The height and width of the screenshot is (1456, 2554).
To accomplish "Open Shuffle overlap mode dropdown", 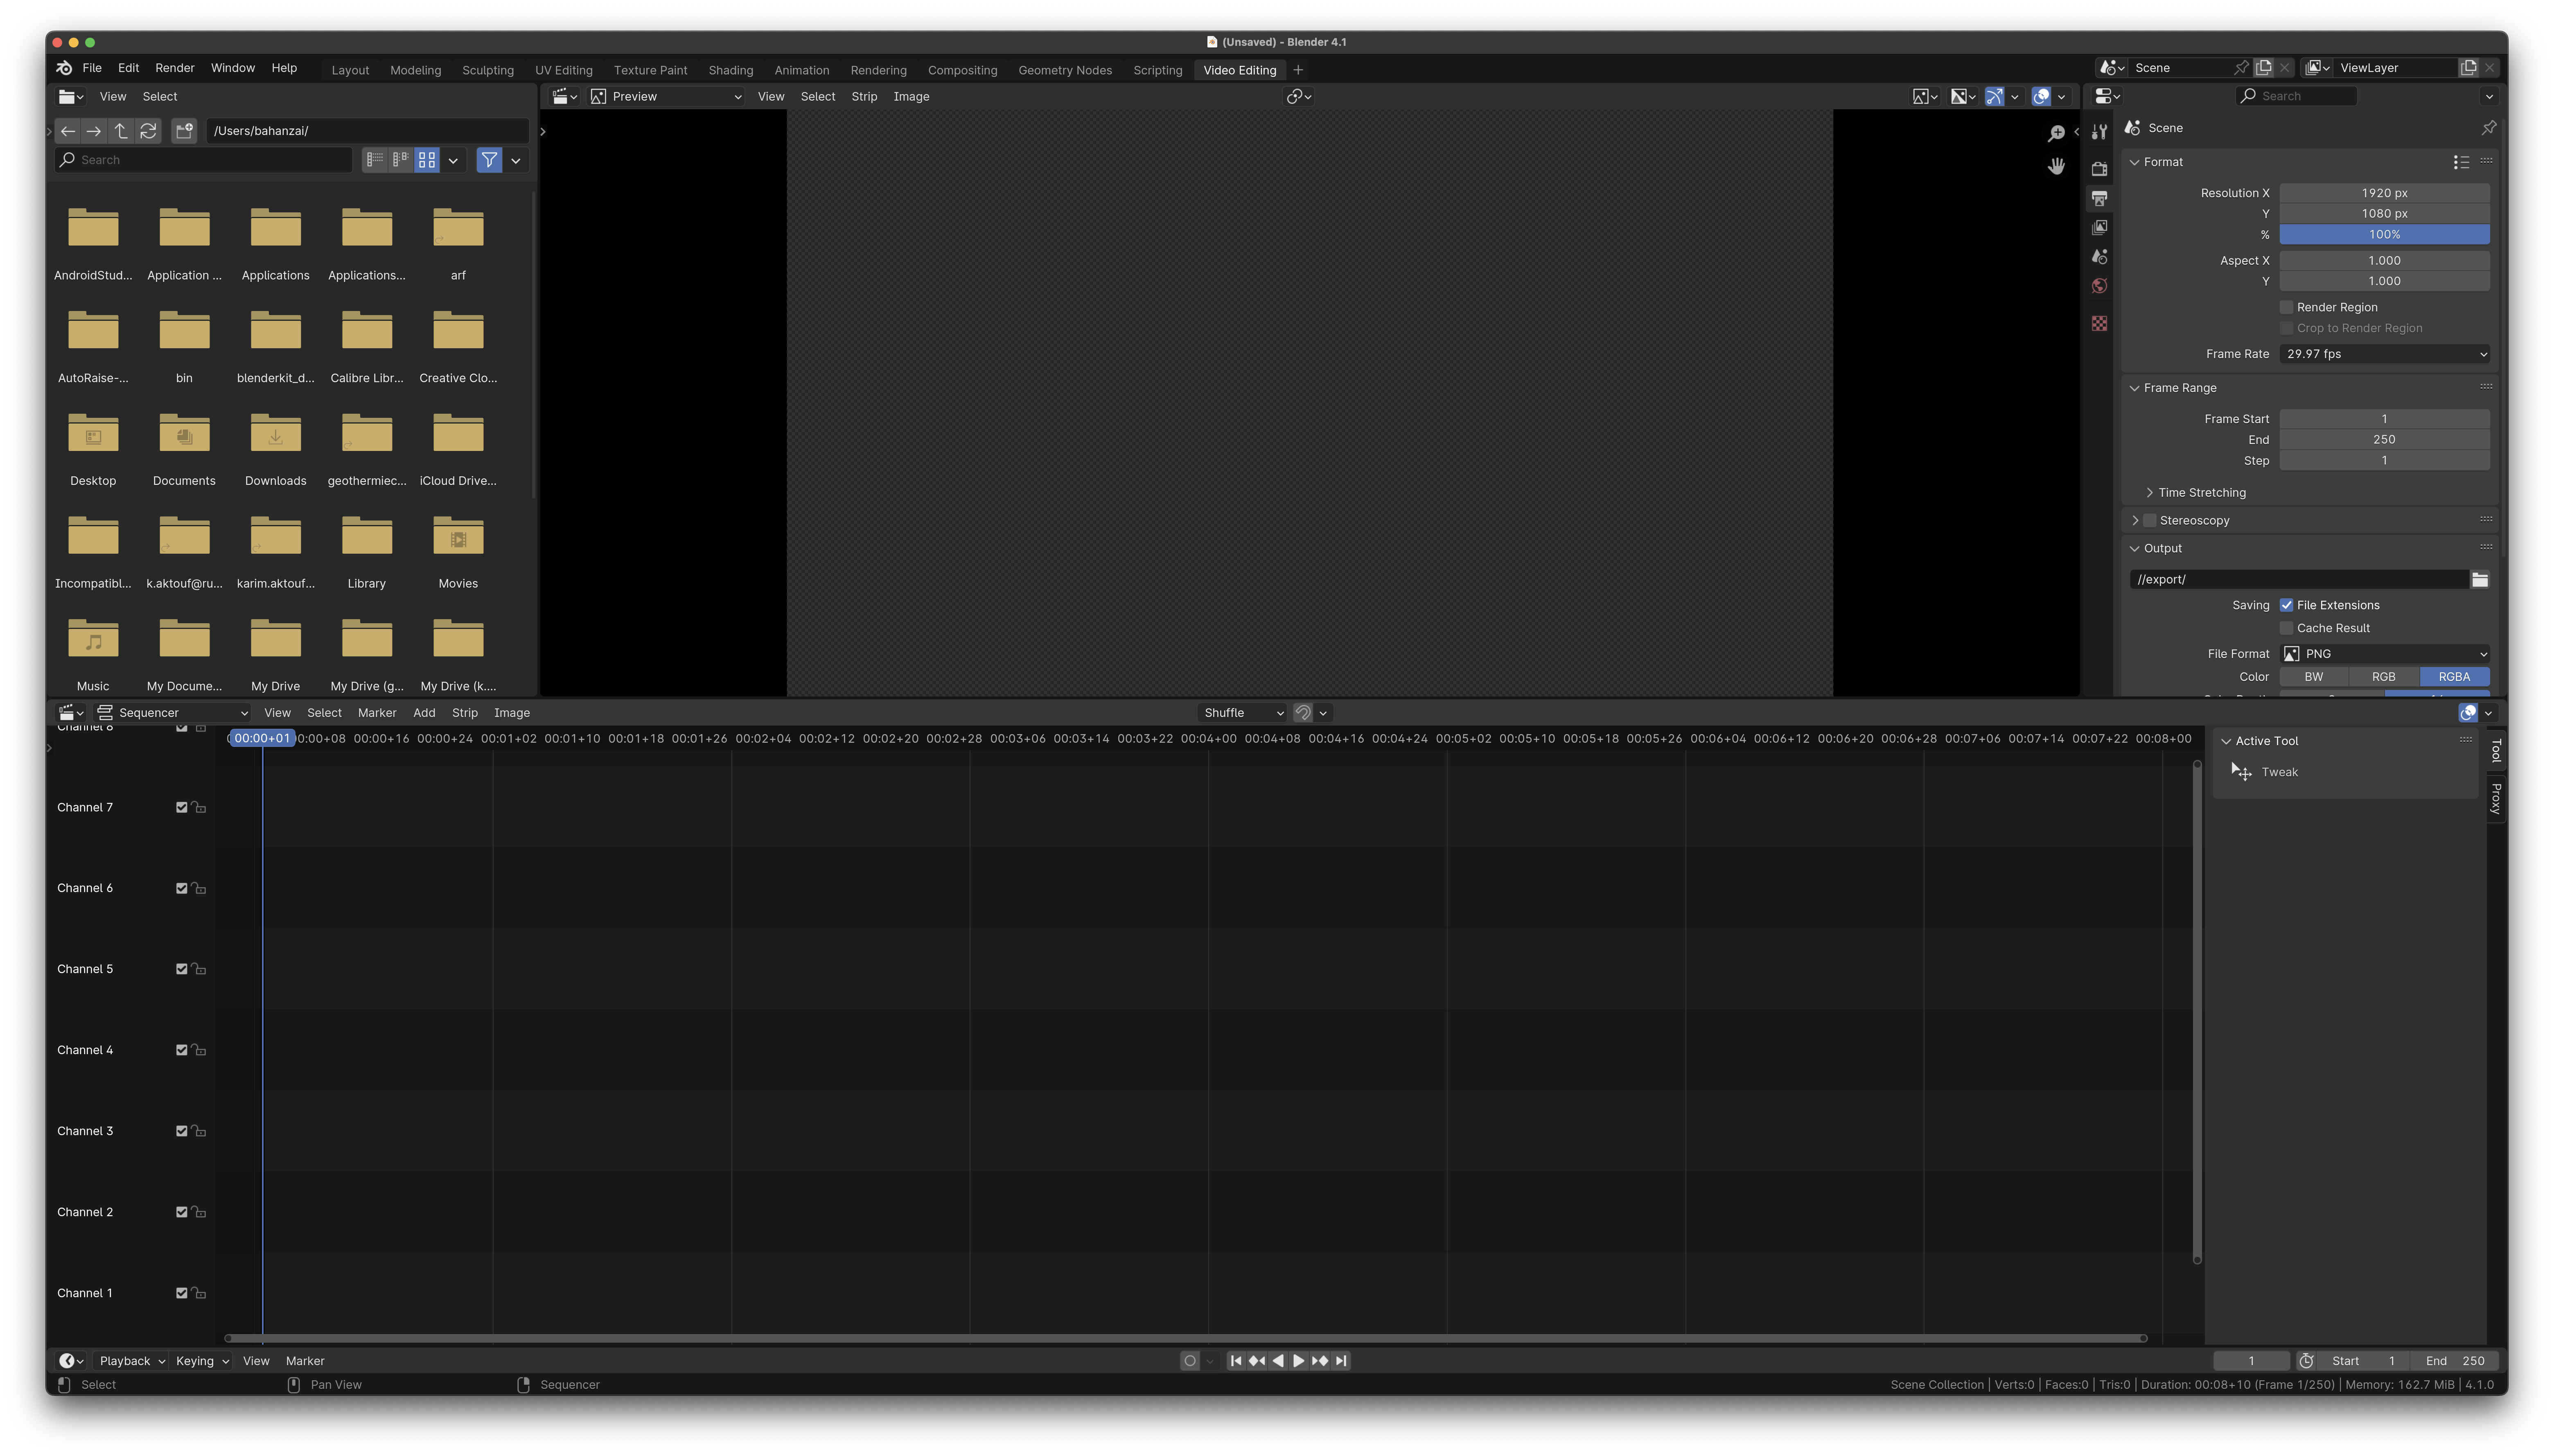I will click(x=1243, y=713).
